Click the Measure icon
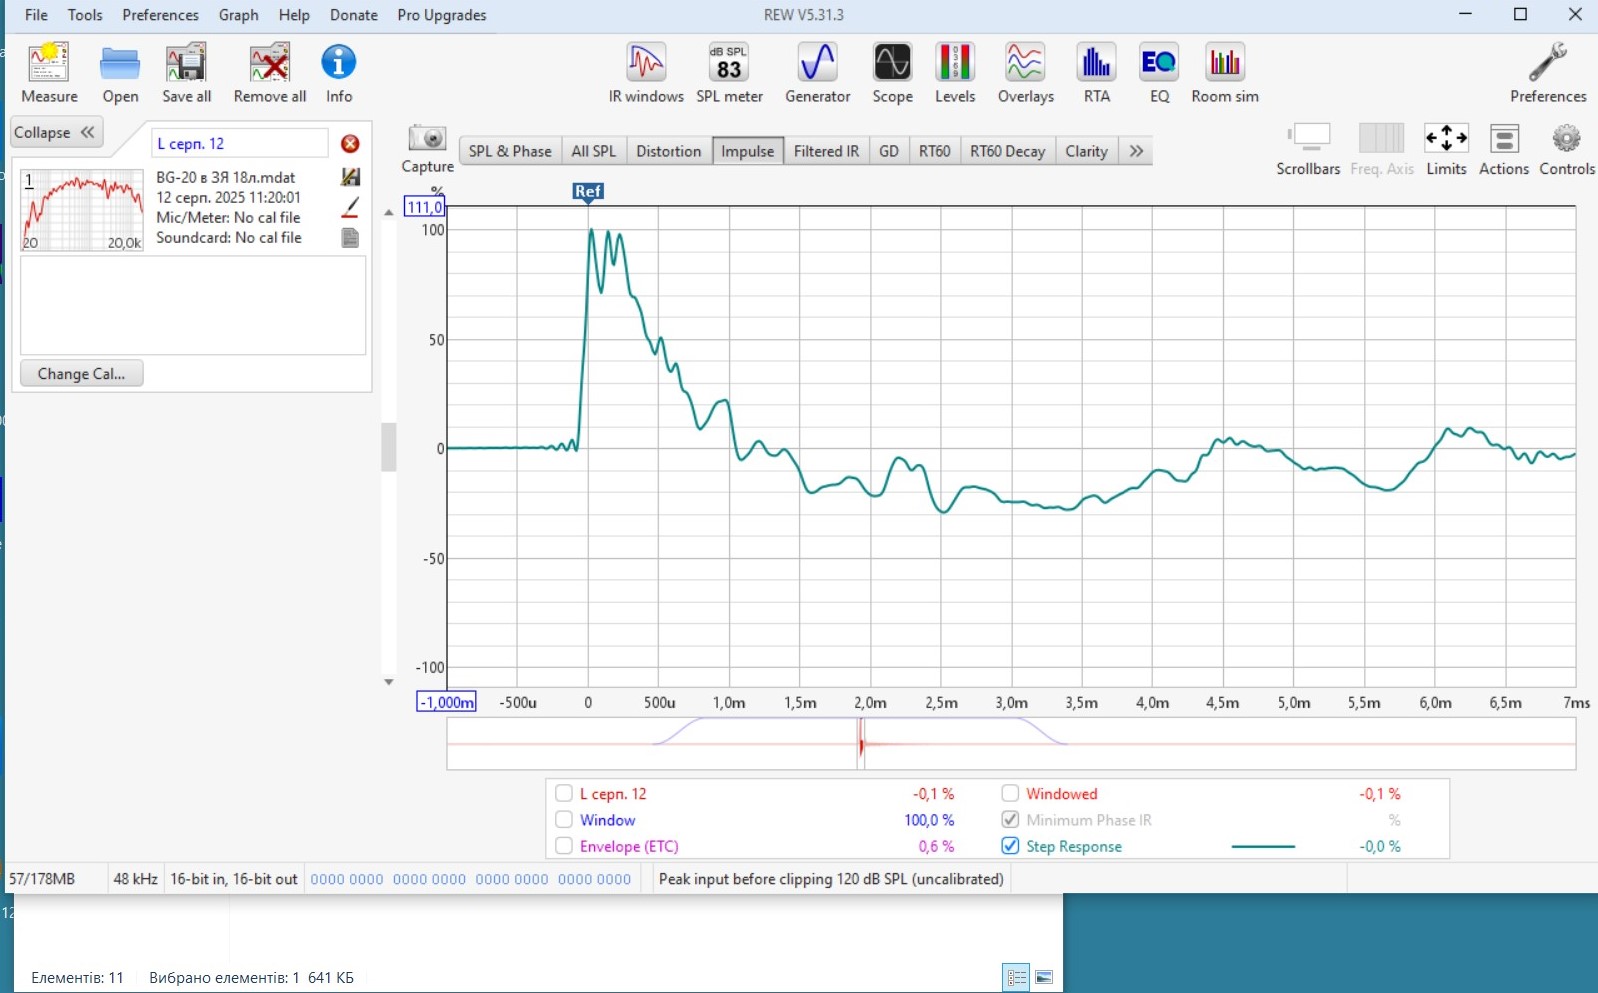This screenshot has width=1598, height=993. tap(49, 73)
